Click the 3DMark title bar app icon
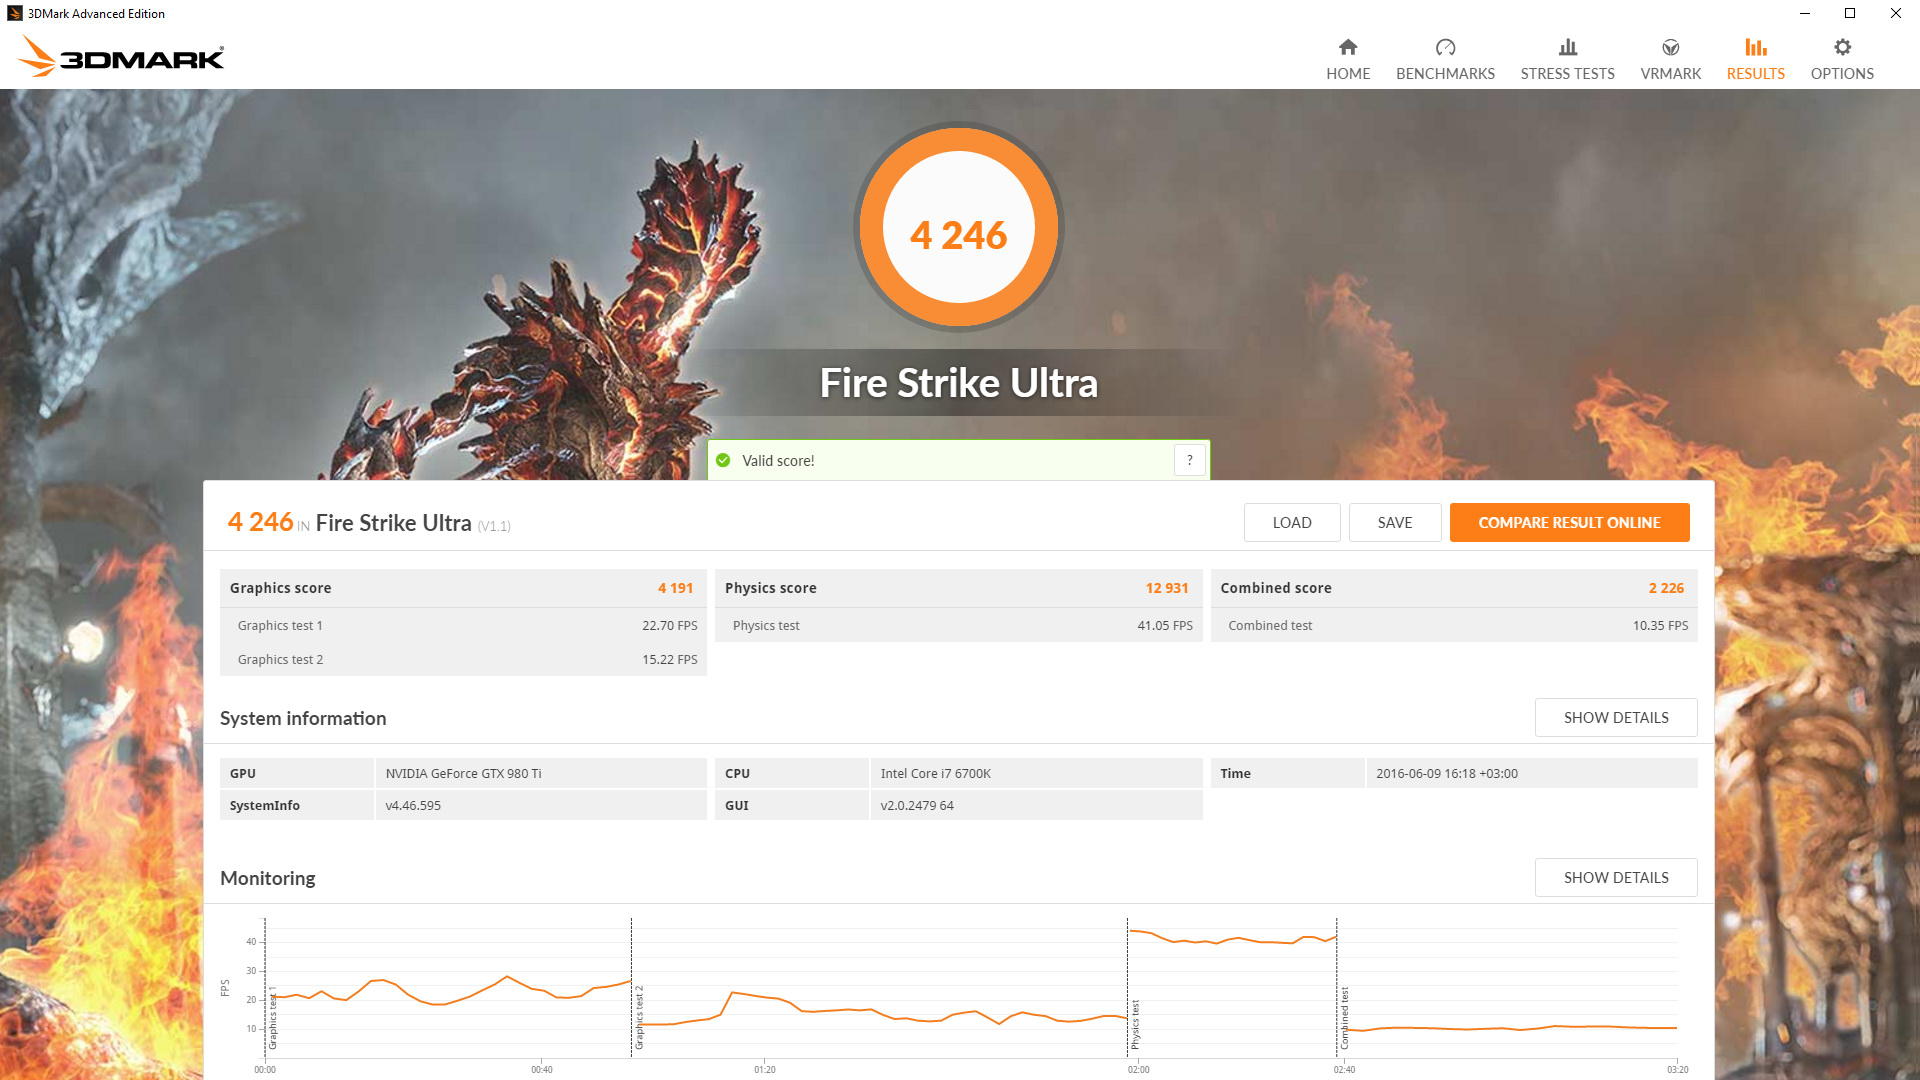 click(14, 13)
